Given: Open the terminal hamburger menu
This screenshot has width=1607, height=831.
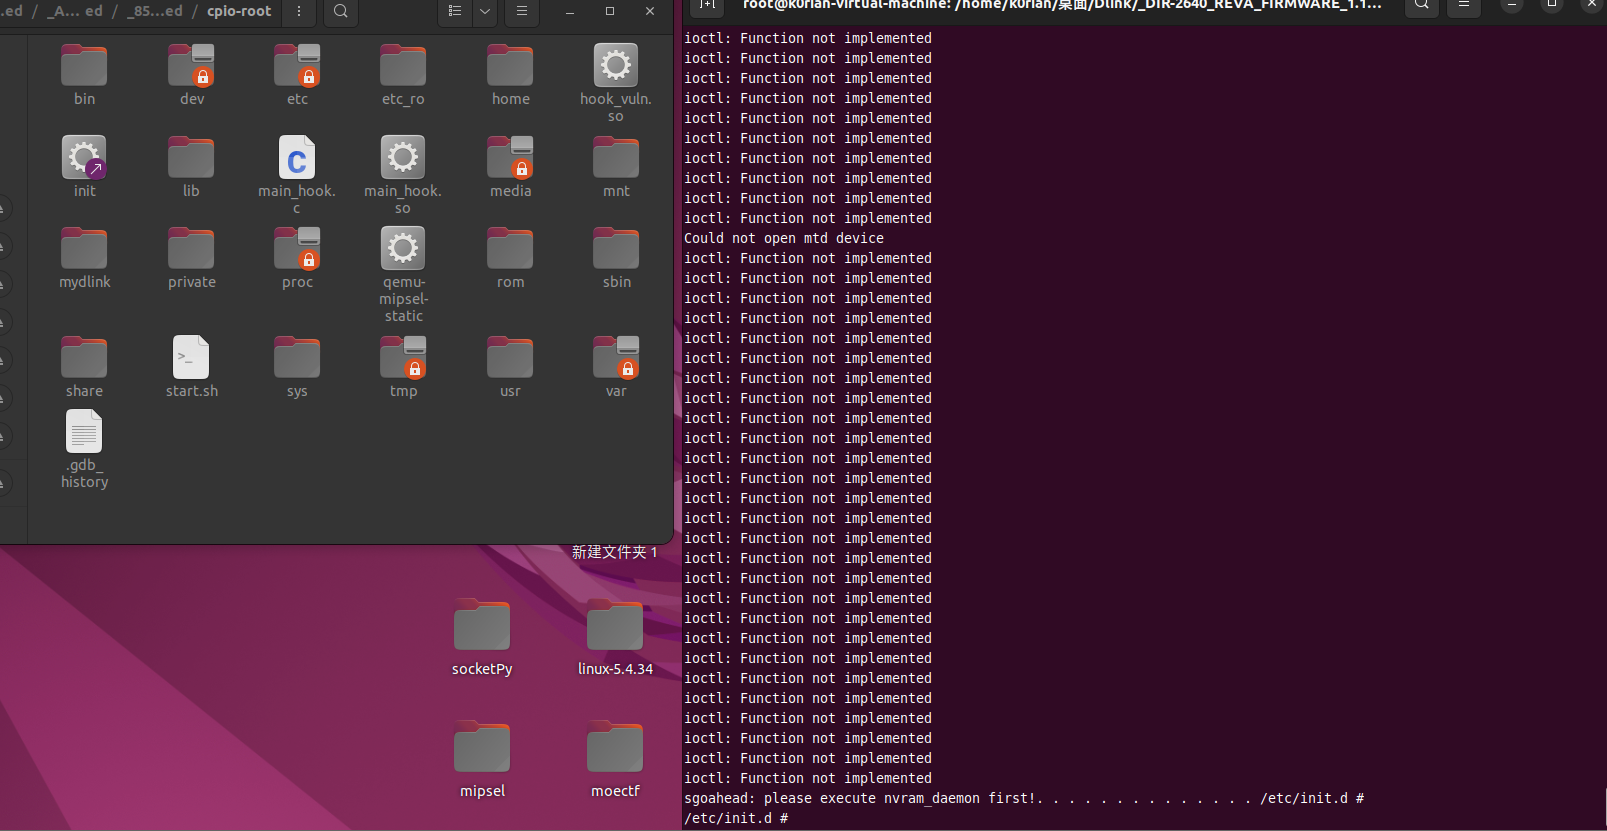Looking at the screenshot, I should [x=1463, y=5].
